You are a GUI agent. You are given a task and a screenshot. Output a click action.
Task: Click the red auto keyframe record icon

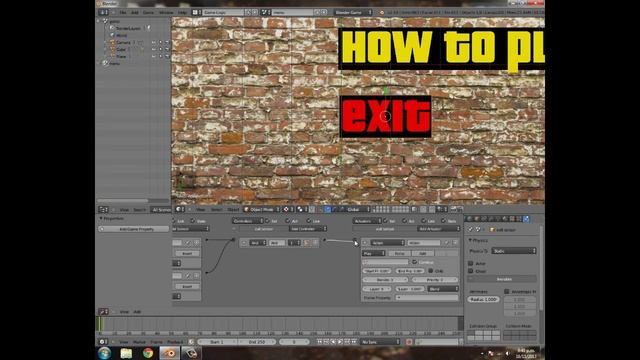[x=409, y=342]
